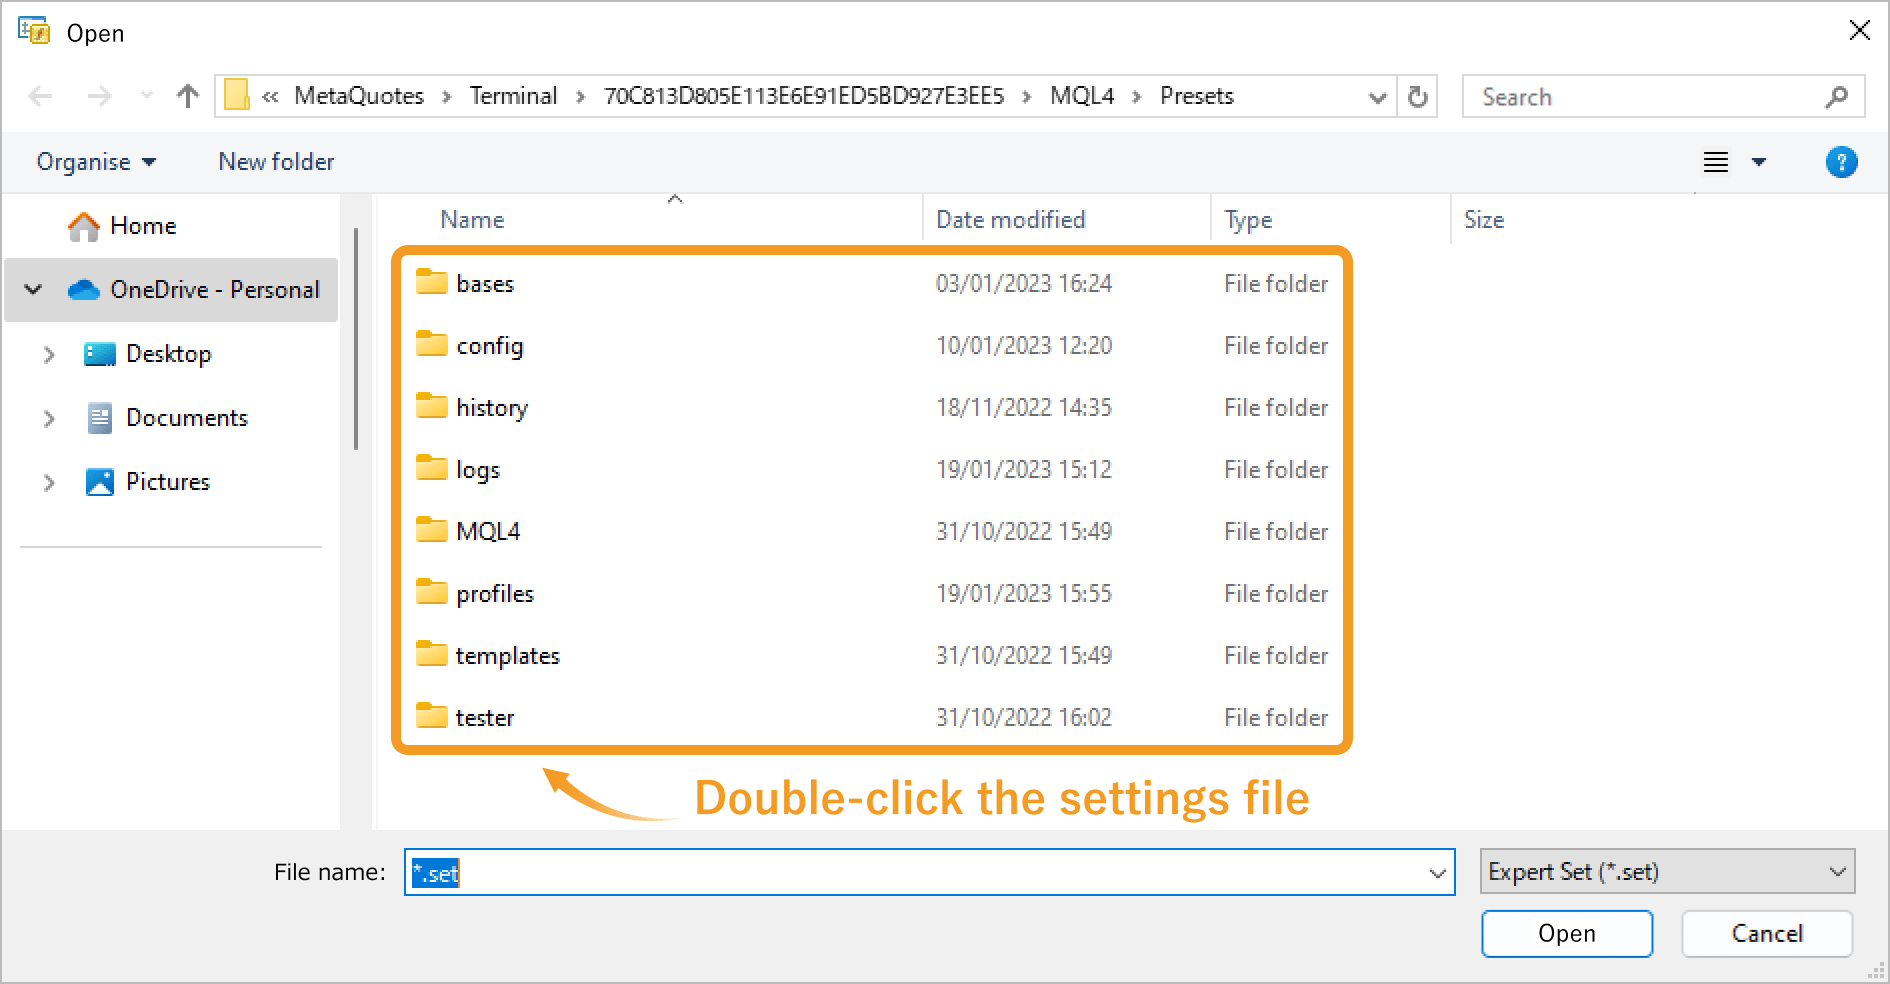
Task: Navigate to MQL4 via the breadcrumb
Action: pos(1080,96)
